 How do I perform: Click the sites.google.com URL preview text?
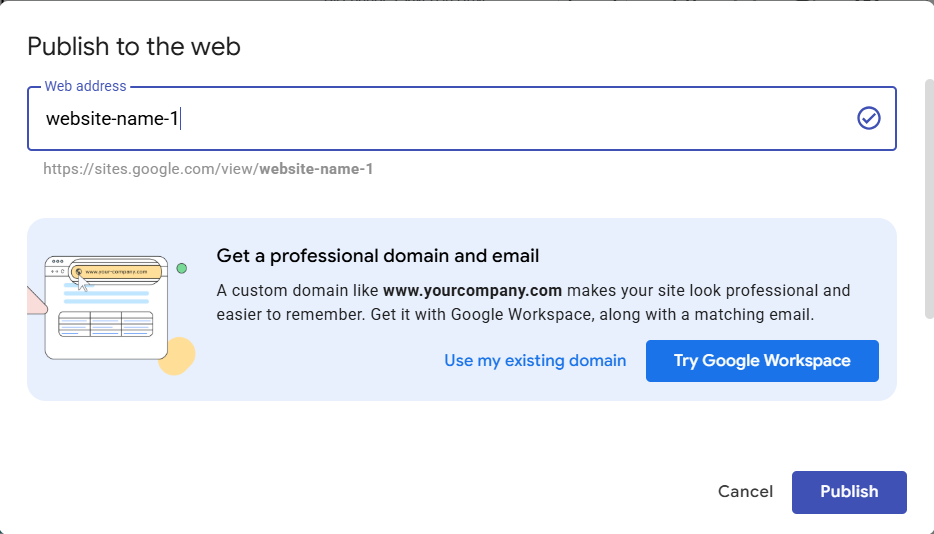[x=208, y=169]
